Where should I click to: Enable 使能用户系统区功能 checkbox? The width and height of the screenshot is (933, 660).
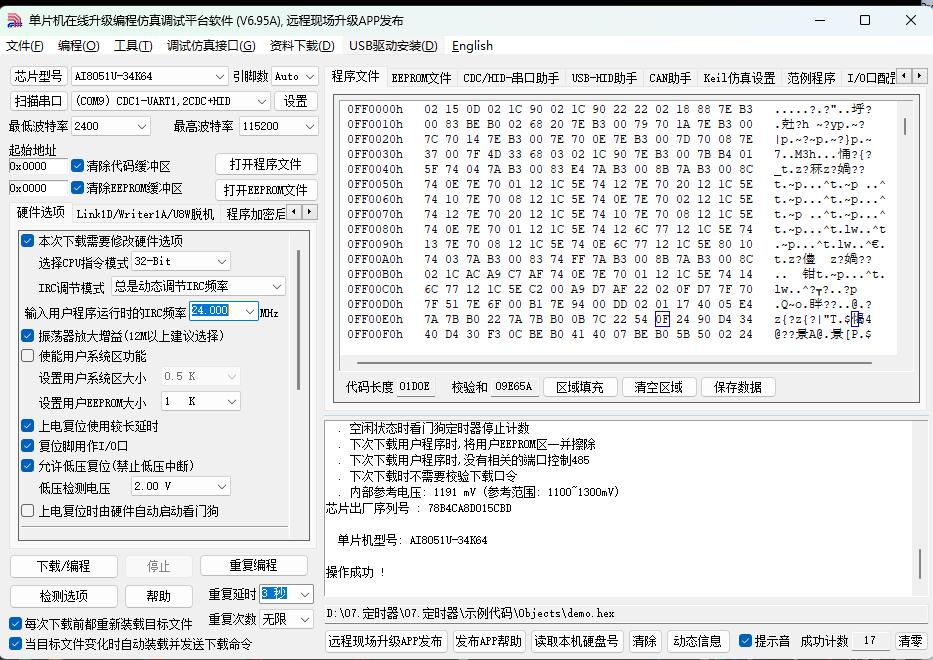[27, 356]
